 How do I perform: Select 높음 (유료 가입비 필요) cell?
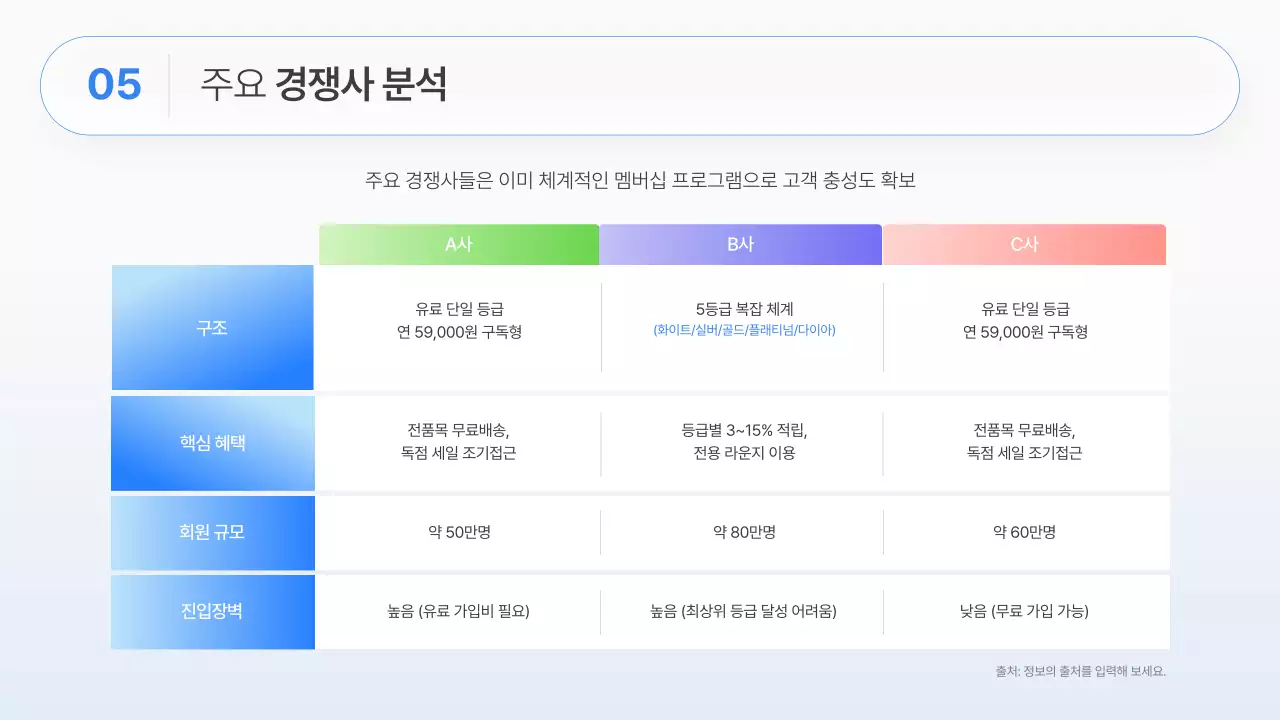(459, 611)
